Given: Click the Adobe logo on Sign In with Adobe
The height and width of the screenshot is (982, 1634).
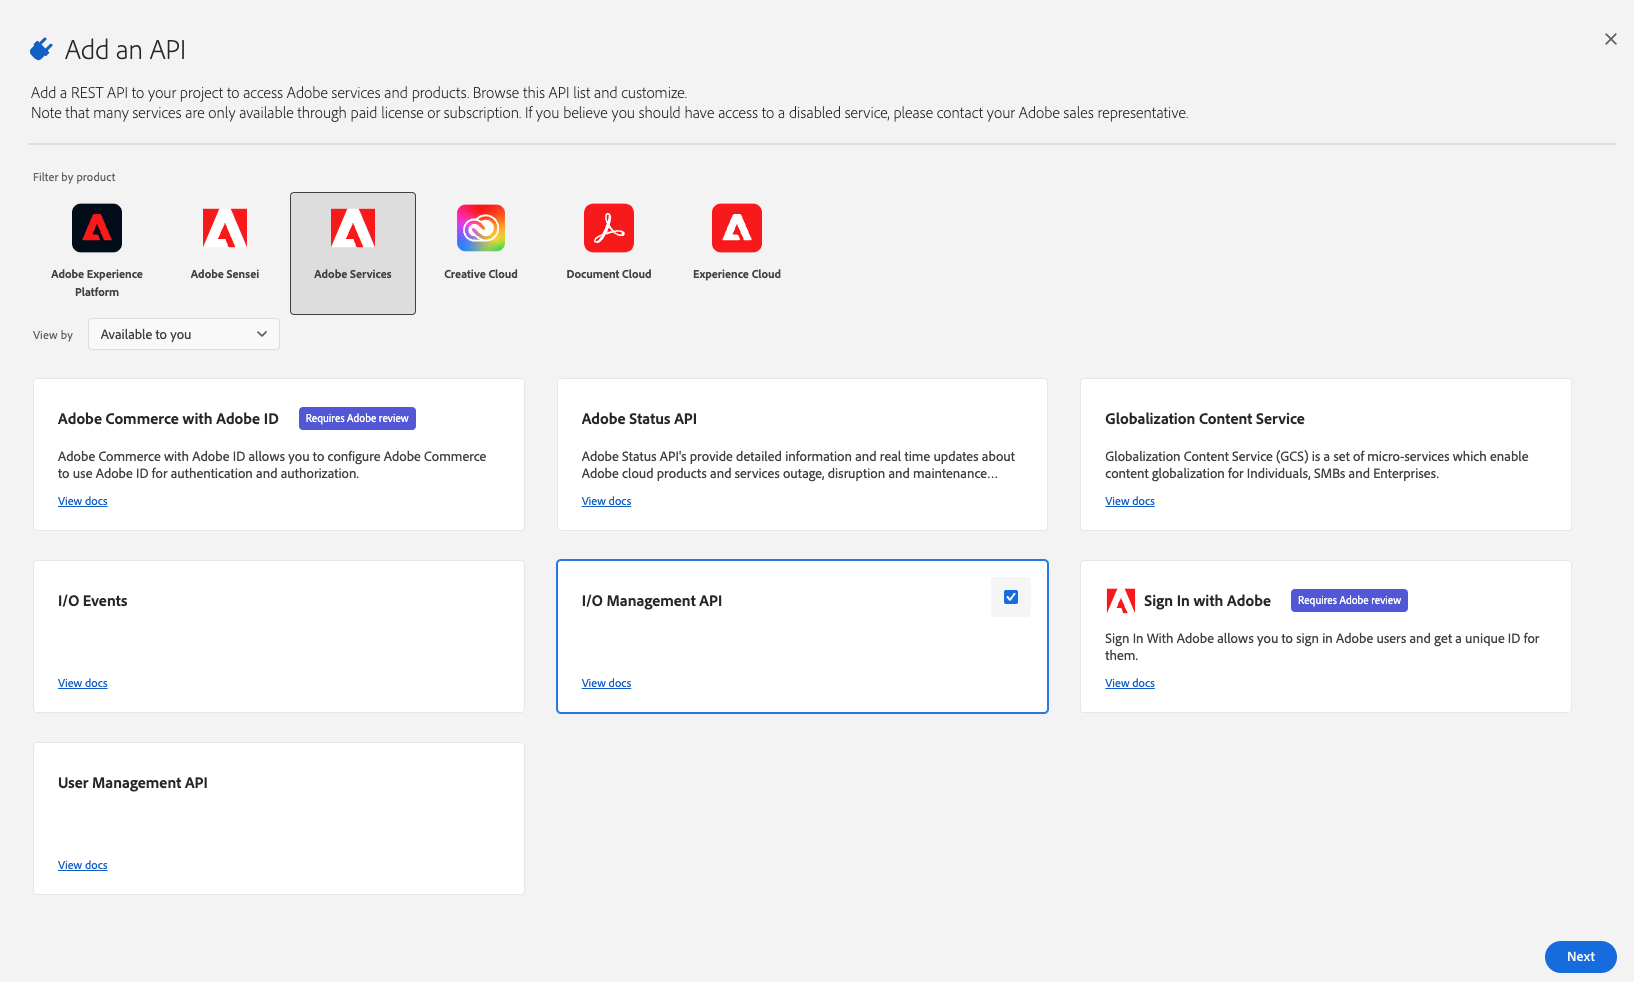Looking at the screenshot, I should (x=1121, y=601).
